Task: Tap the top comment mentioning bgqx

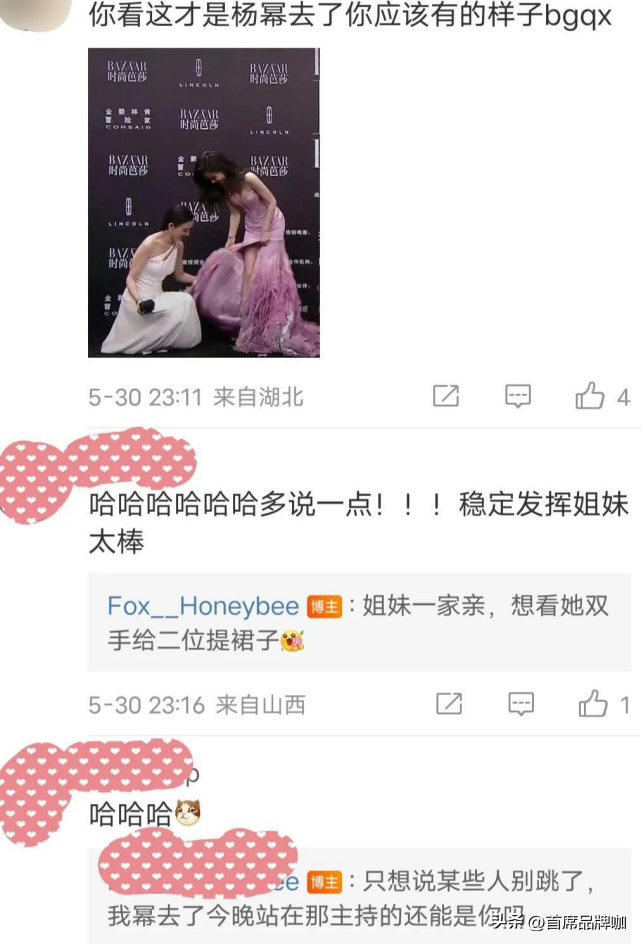Action: point(350,14)
